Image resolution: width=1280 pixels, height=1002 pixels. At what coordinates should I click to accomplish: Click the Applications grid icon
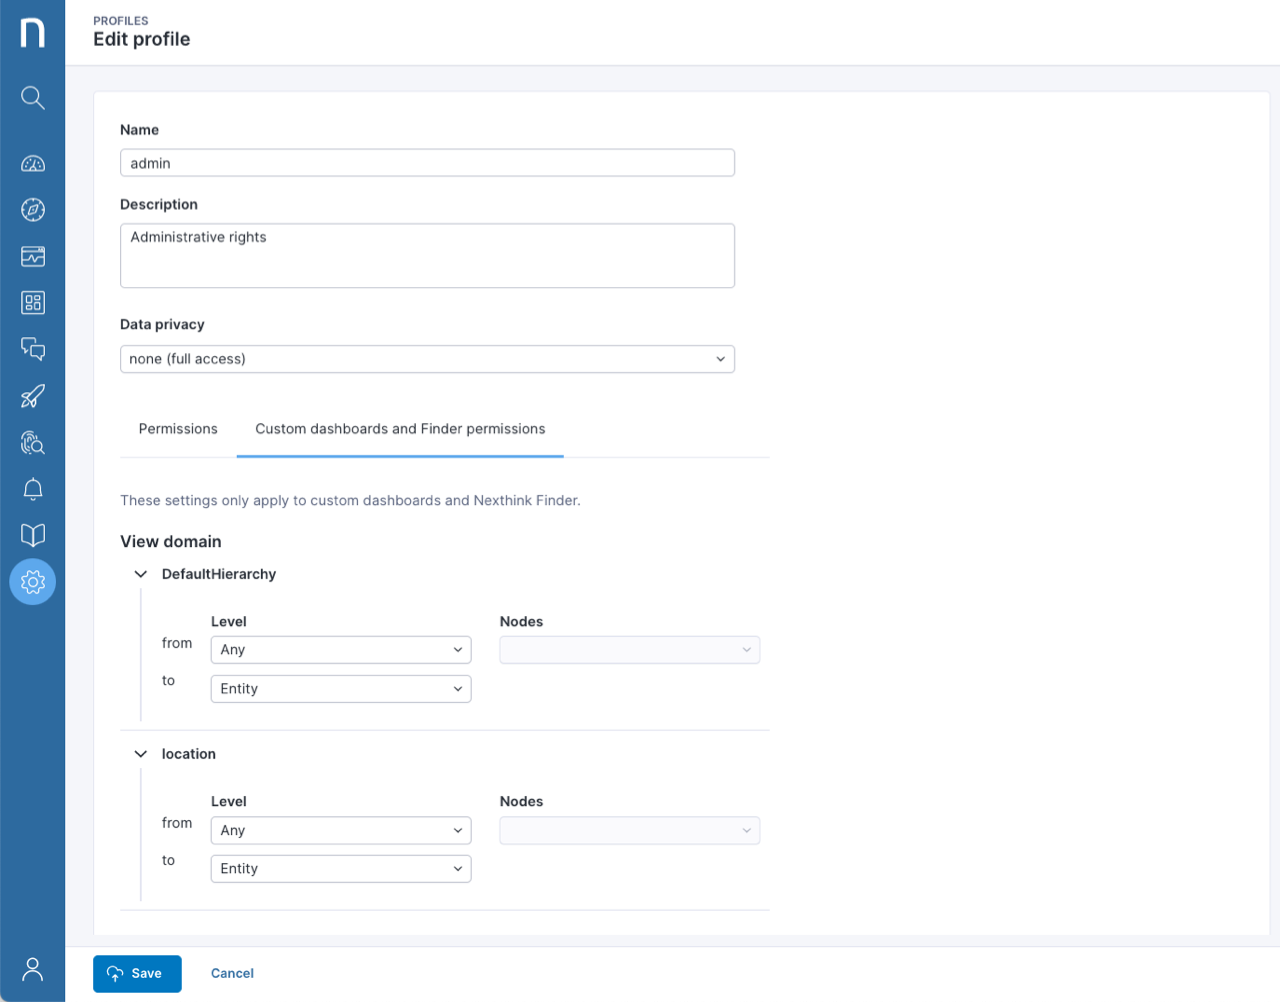[x=32, y=302]
